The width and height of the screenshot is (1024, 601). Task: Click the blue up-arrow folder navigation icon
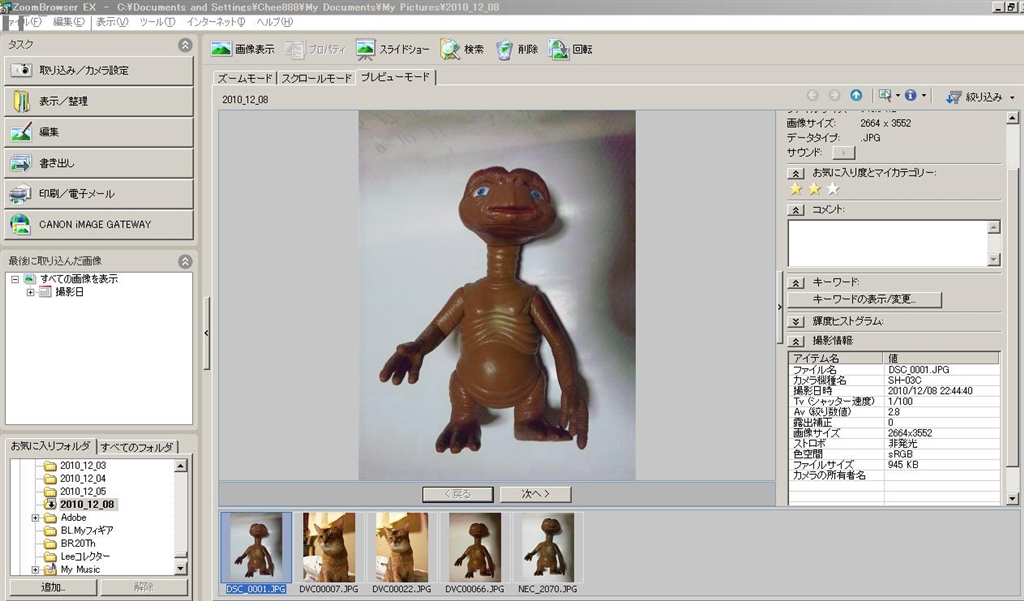(856, 96)
